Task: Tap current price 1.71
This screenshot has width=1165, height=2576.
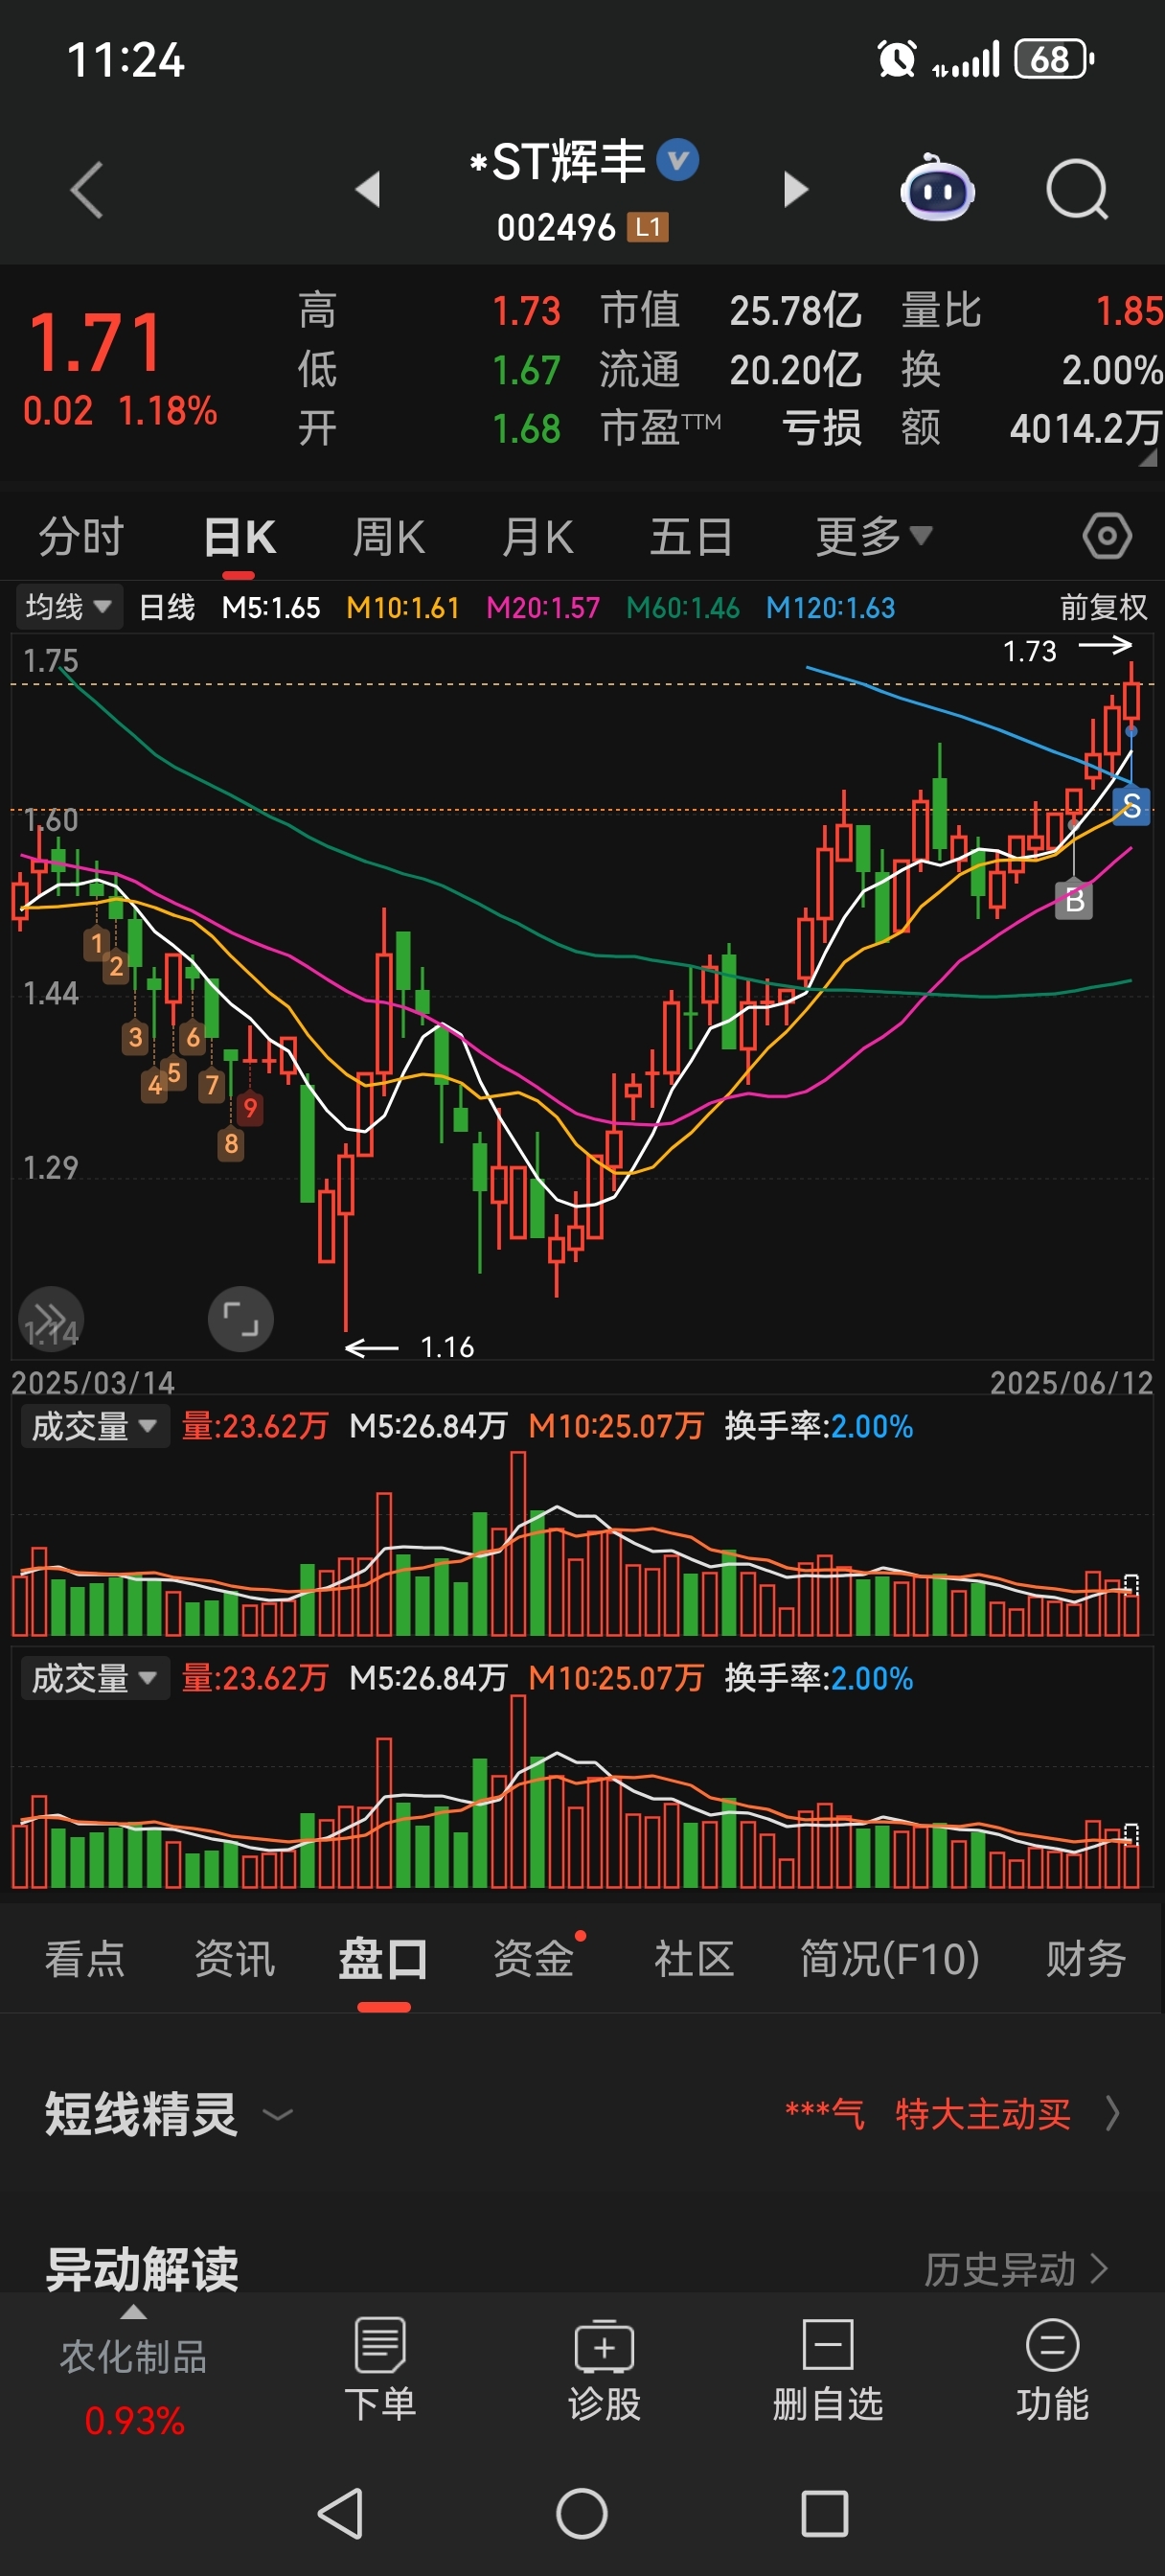Action: [x=95, y=342]
